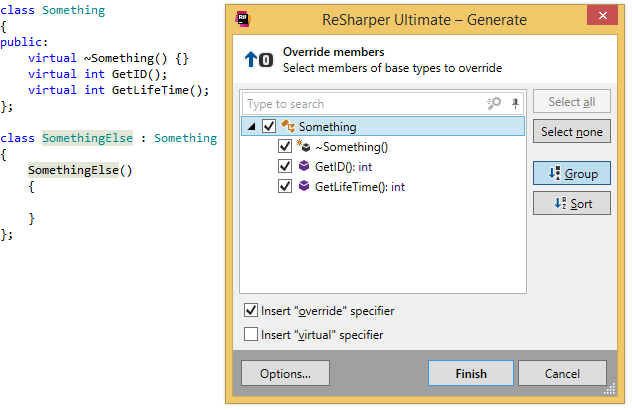Click the ~Something() destructor icon
This screenshot has height=410, width=632.
303,146
